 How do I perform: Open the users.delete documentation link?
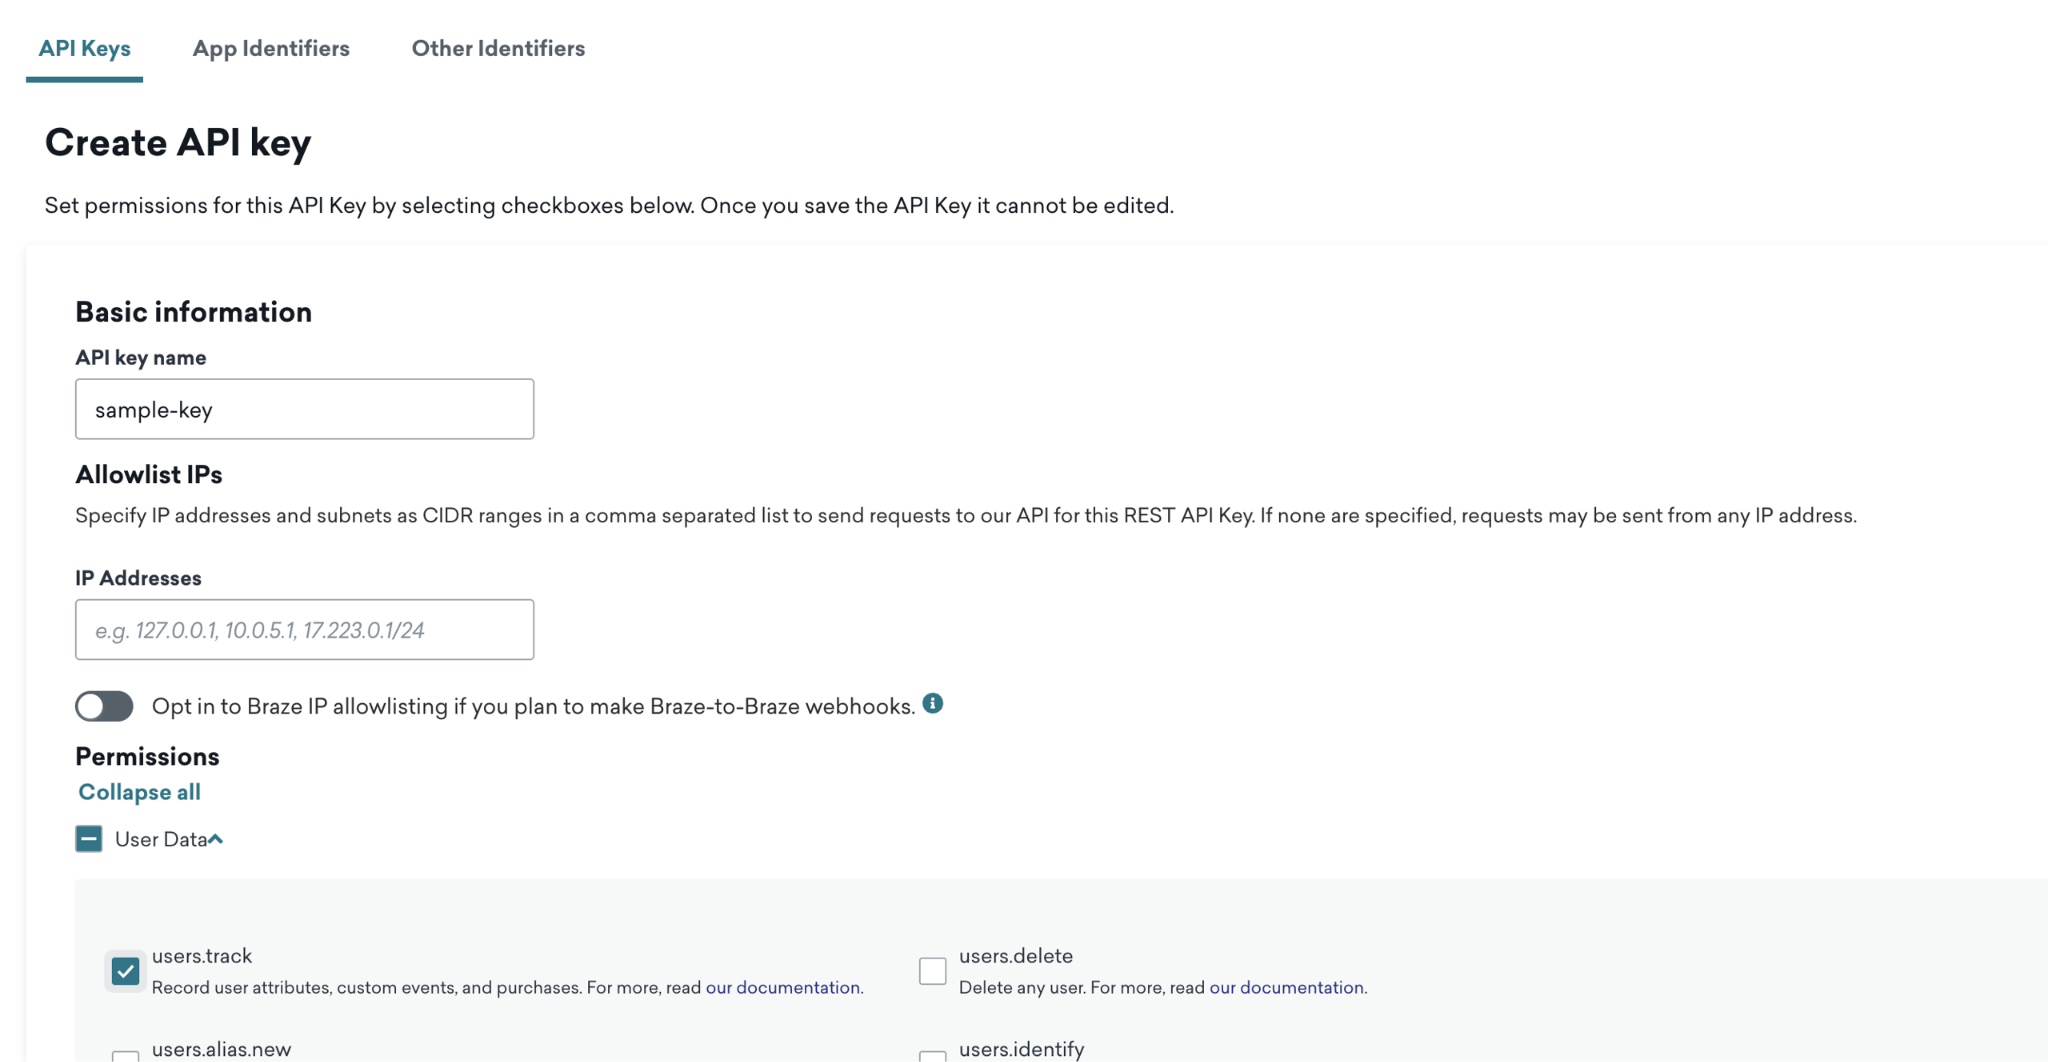pyautogui.click(x=1286, y=988)
